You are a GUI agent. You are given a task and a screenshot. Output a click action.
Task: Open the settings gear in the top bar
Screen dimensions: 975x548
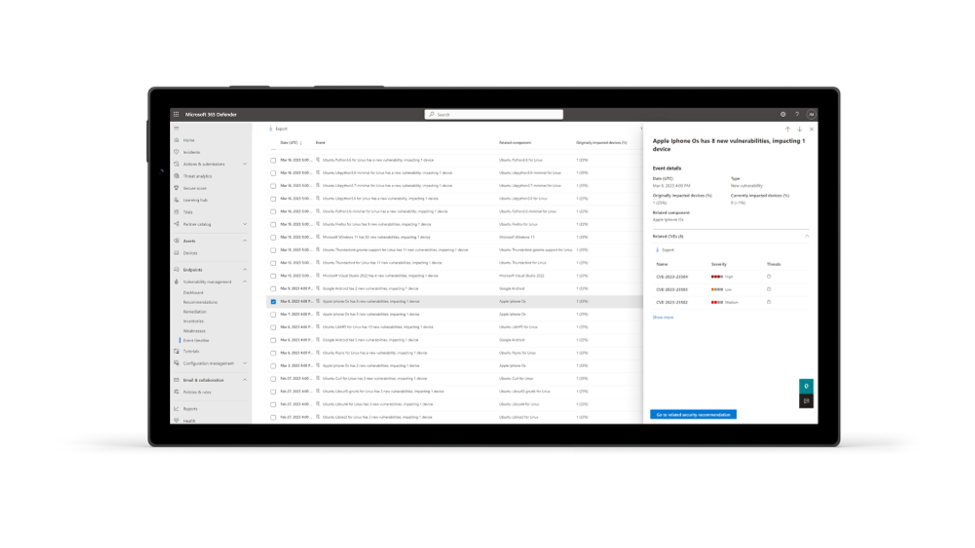(x=783, y=114)
